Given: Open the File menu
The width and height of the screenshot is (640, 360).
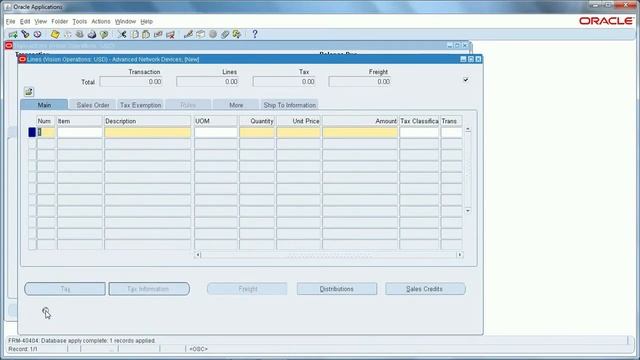Looking at the screenshot, I should pyautogui.click(x=10, y=22).
